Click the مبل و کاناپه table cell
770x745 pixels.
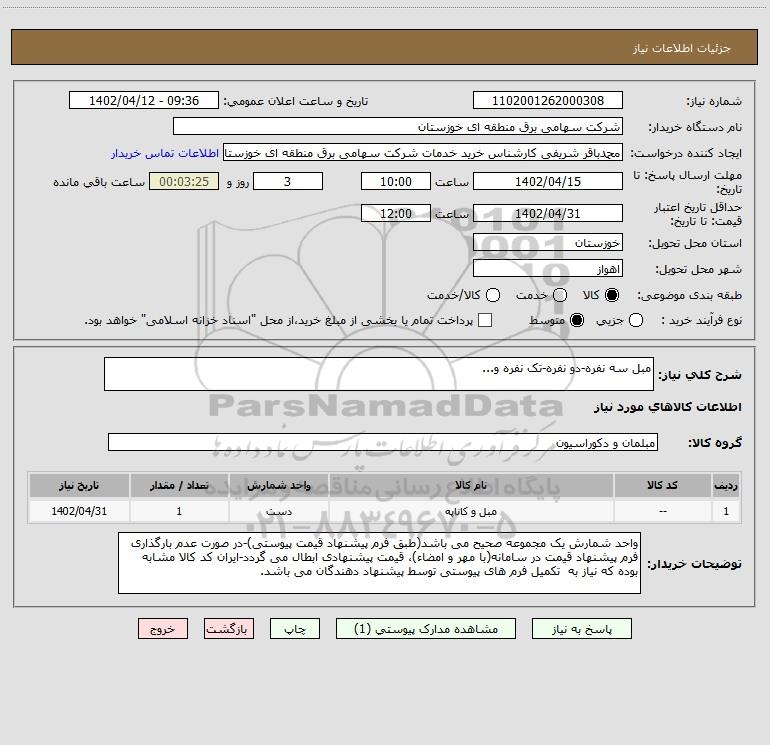coord(470,511)
